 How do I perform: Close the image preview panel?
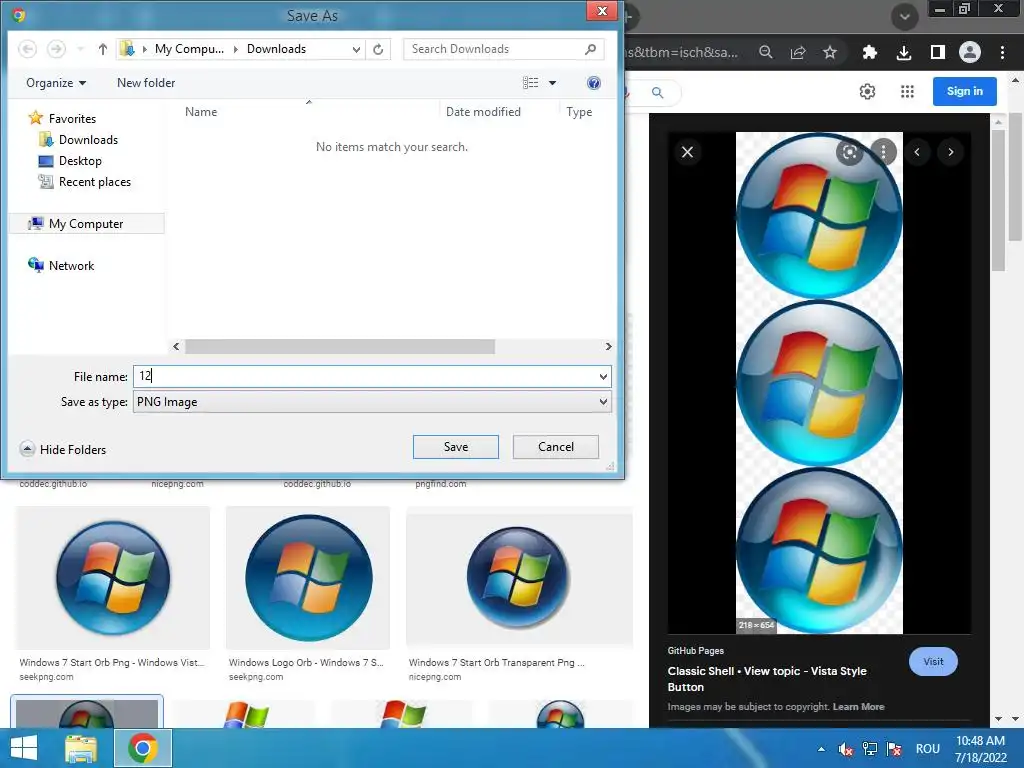(x=688, y=152)
